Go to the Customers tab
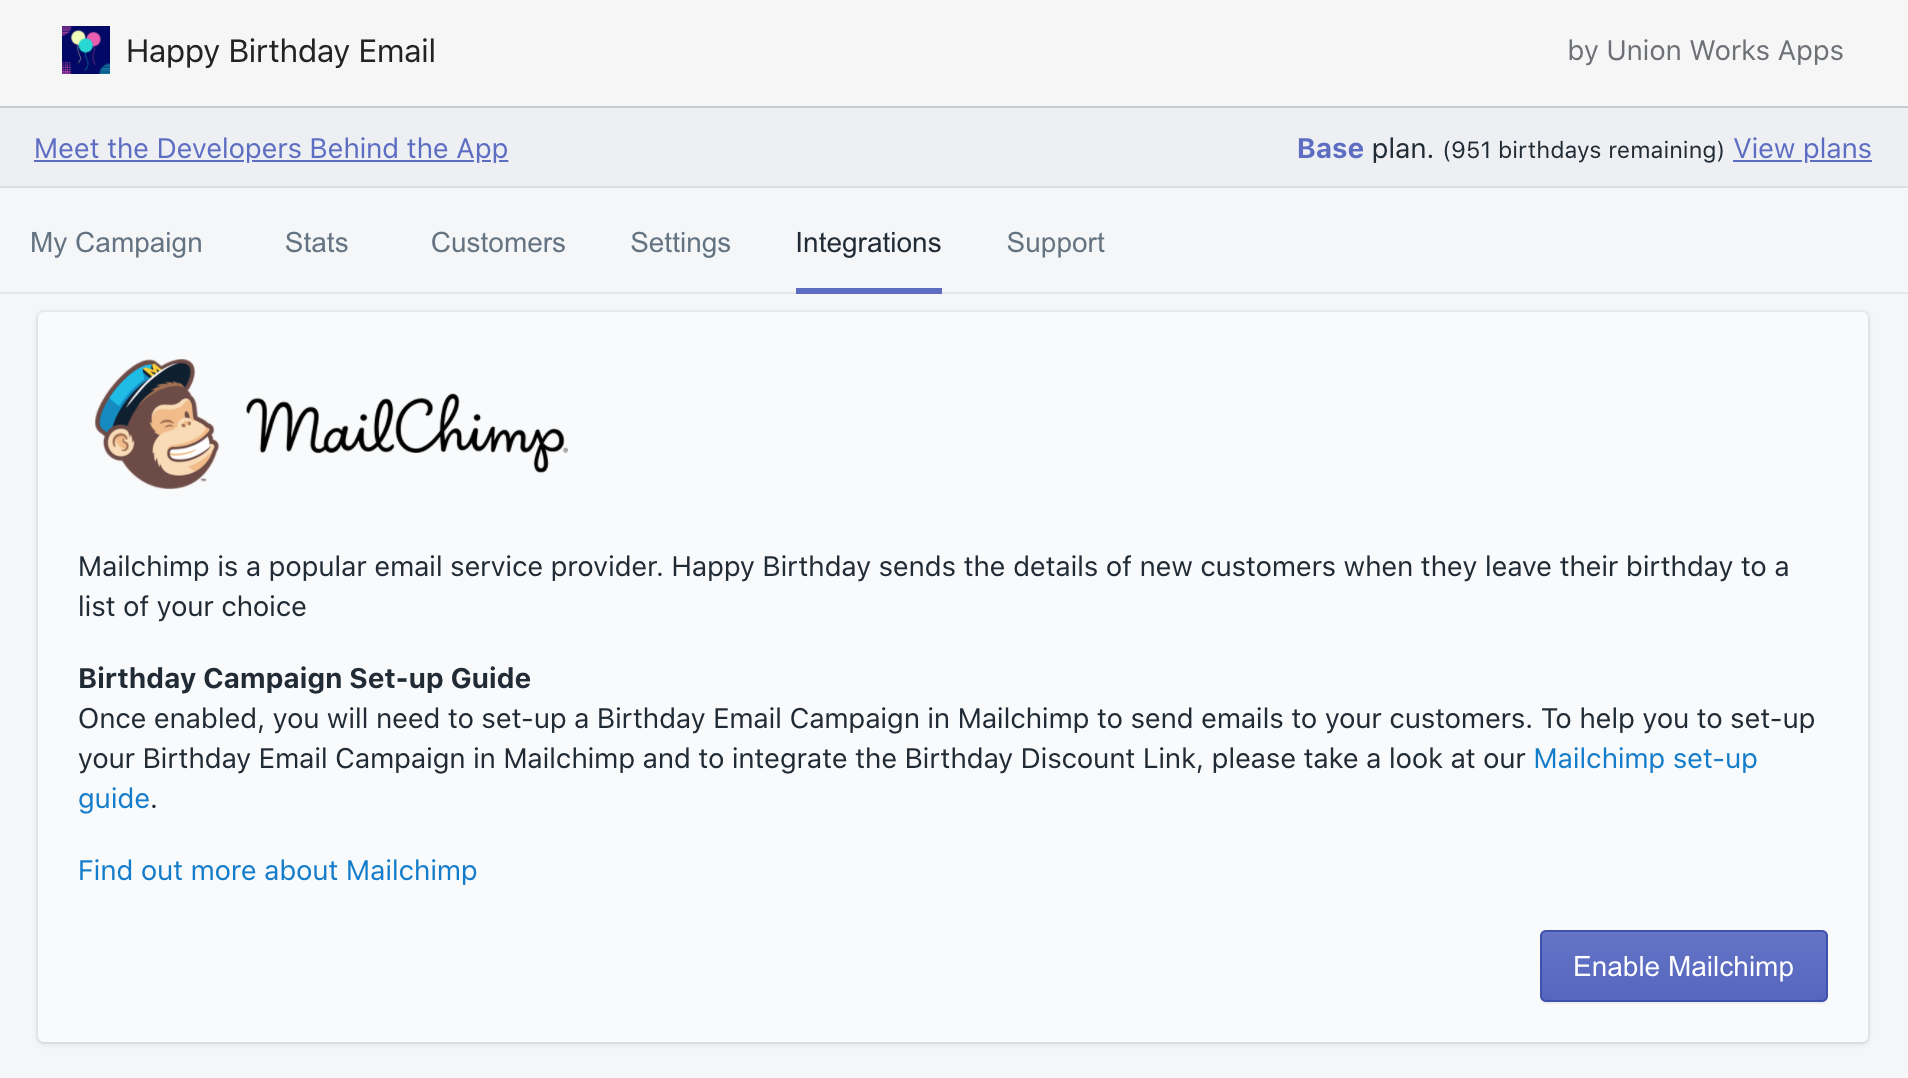This screenshot has width=1908, height=1078. [497, 243]
